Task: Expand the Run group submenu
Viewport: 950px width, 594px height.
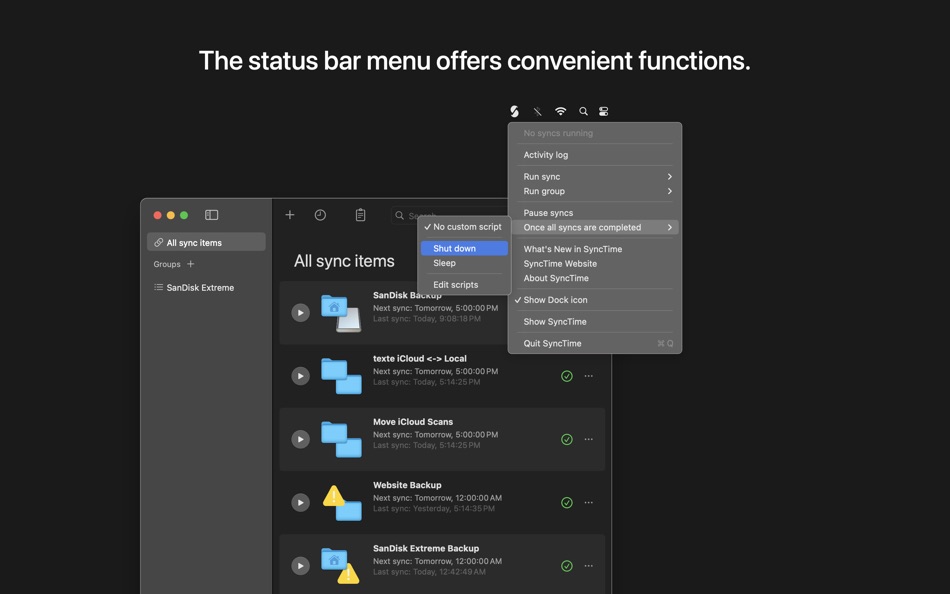Action: 595,191
